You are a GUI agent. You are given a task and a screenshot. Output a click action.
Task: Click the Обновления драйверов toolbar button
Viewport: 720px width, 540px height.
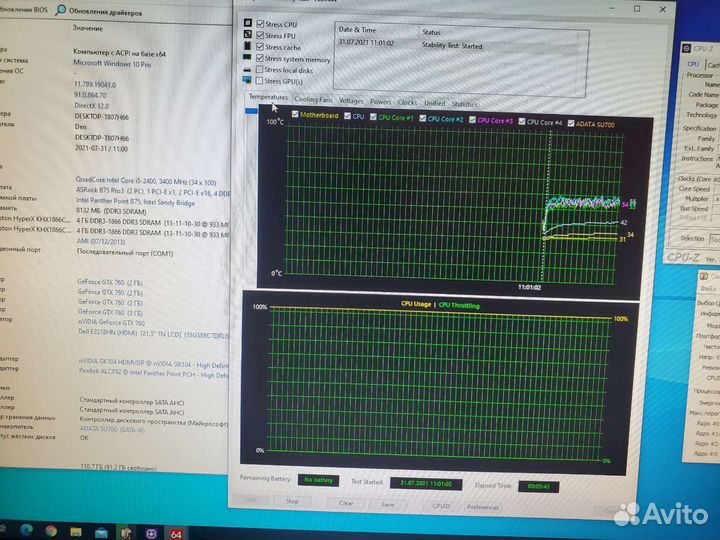(99, 11)
